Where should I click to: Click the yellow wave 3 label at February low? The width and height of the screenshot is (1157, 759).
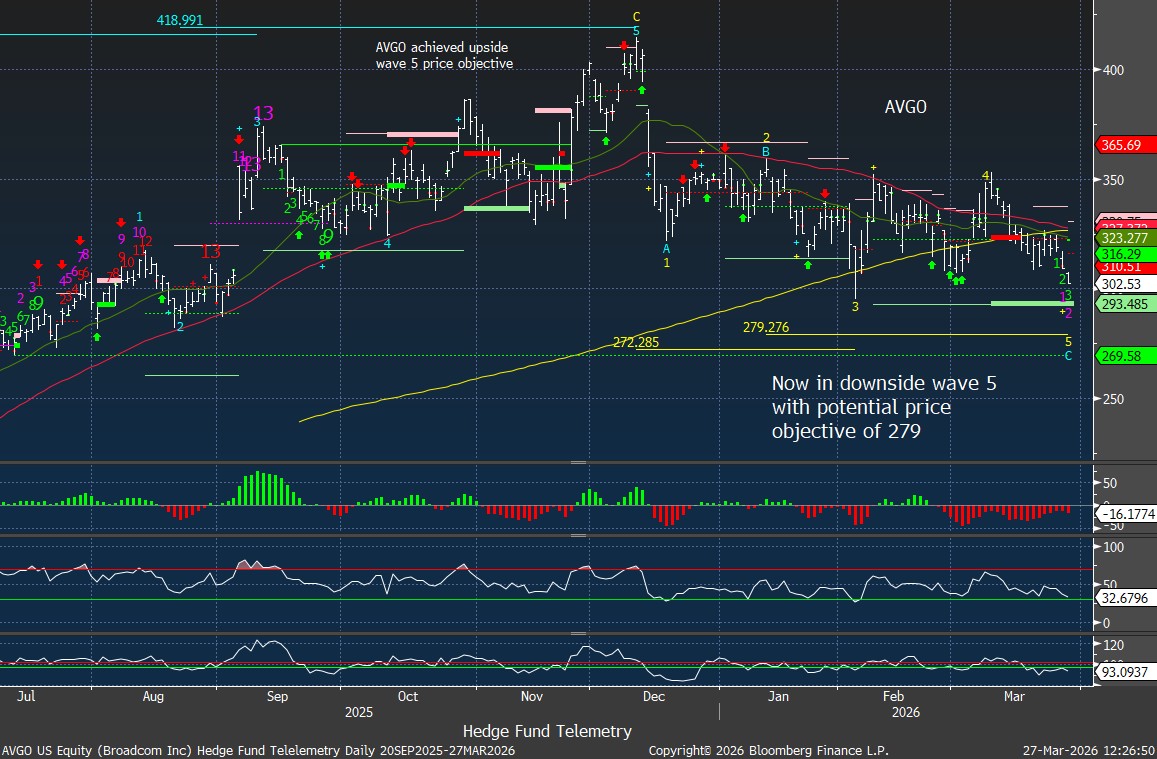pyautogui.click(x=855, y=307)
